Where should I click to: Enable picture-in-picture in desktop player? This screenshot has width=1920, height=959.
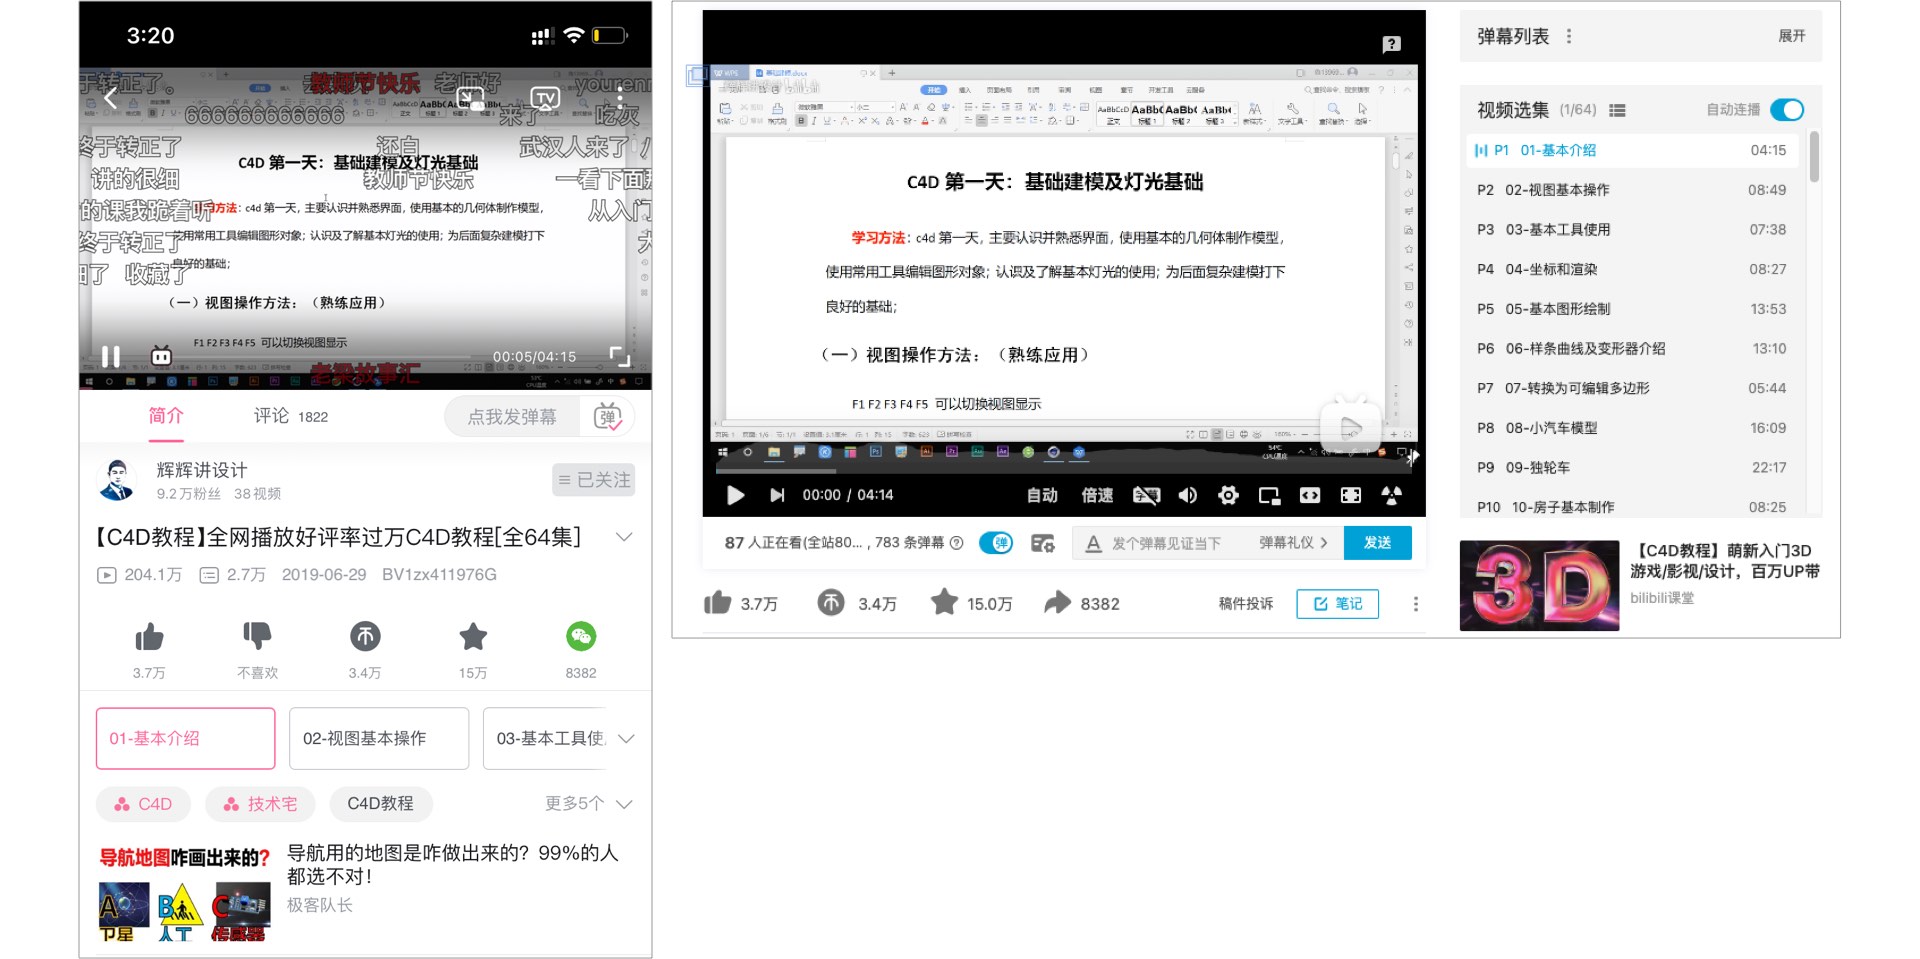(1269, 495)
